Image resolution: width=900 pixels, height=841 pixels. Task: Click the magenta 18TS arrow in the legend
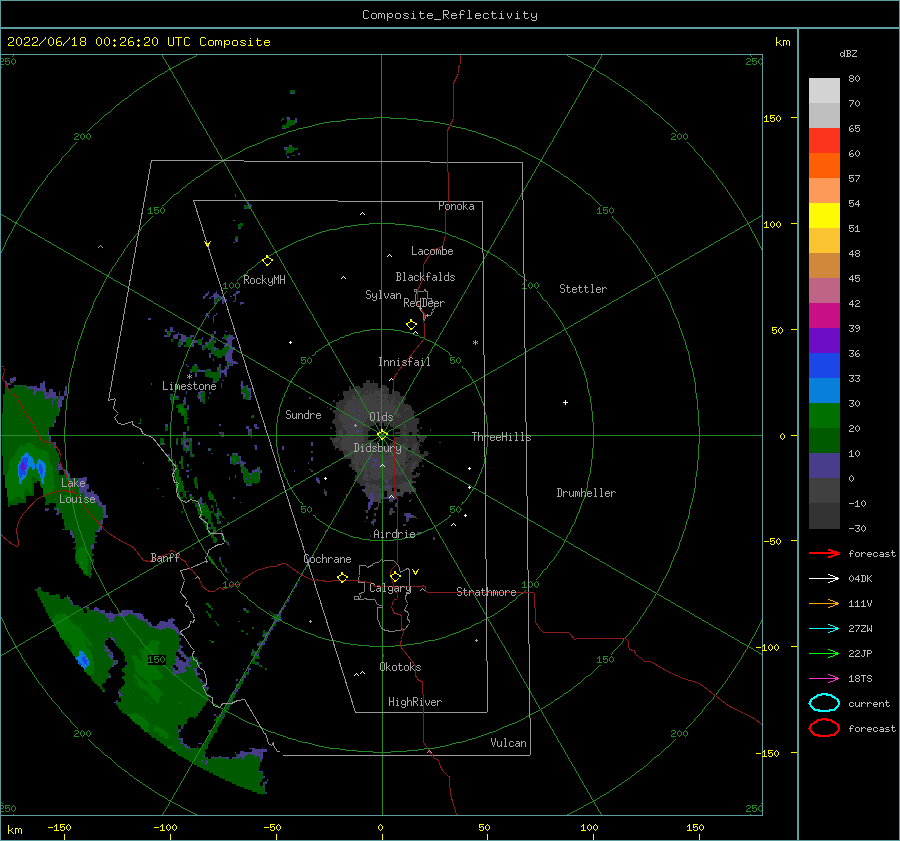pyautogui.click(x=824, y=679)
